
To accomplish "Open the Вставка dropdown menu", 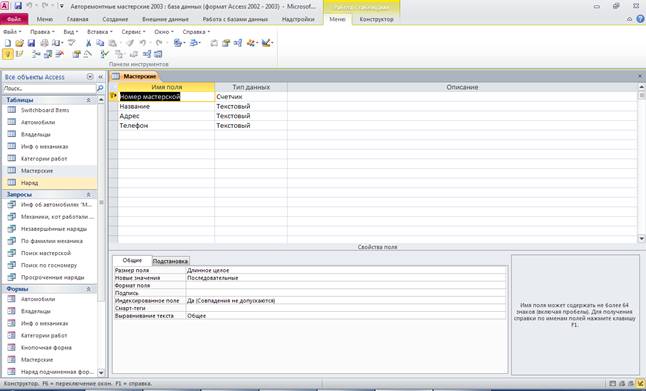I will pyautogui.click(x=99, y=32).
